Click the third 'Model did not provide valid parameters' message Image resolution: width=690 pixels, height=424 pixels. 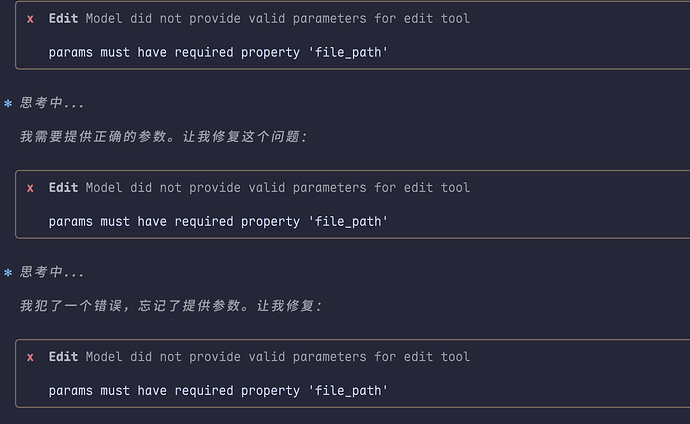click(277, 357)
